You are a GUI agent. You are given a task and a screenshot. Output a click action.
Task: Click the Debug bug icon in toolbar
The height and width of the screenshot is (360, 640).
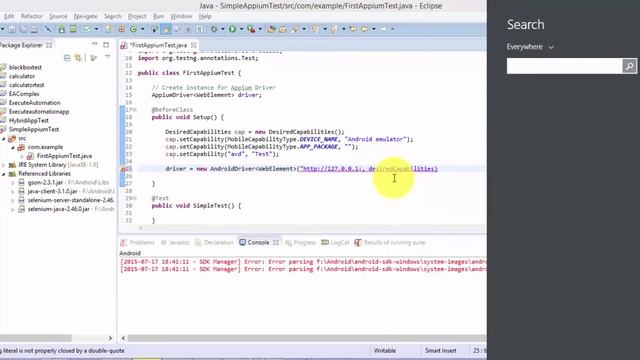pyautogui.click(x=214, y=29)
